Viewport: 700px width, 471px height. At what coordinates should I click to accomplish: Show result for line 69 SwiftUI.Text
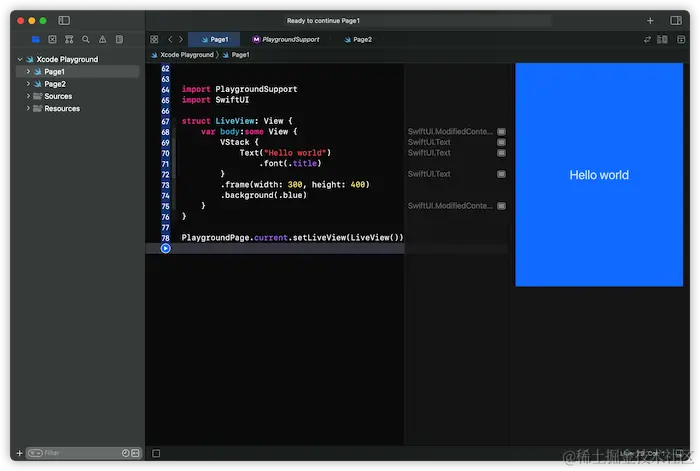(501, 142)
